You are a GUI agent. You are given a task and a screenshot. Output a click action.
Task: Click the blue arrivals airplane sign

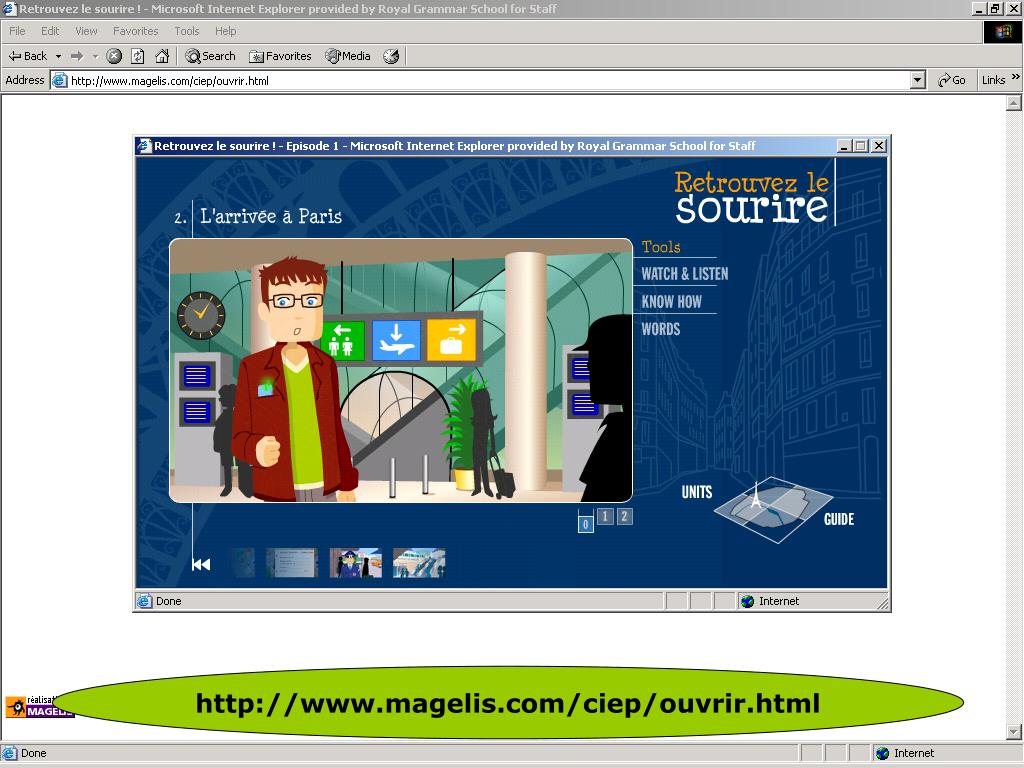coord(396,340)
